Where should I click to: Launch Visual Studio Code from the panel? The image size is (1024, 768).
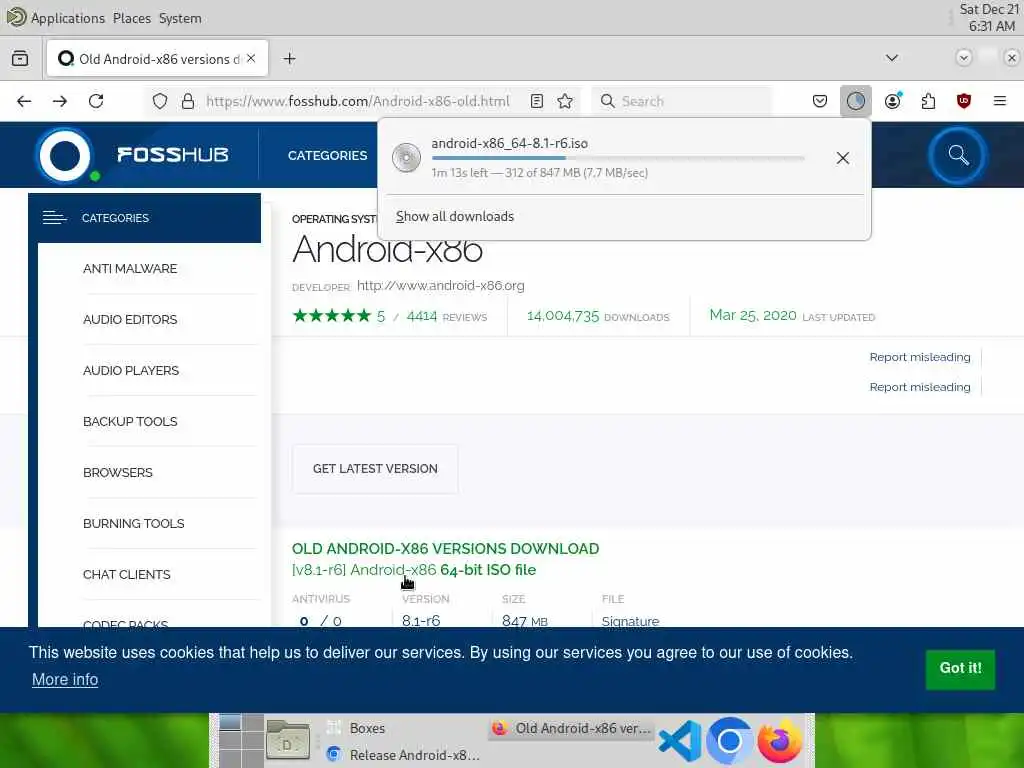pos(679,741)
